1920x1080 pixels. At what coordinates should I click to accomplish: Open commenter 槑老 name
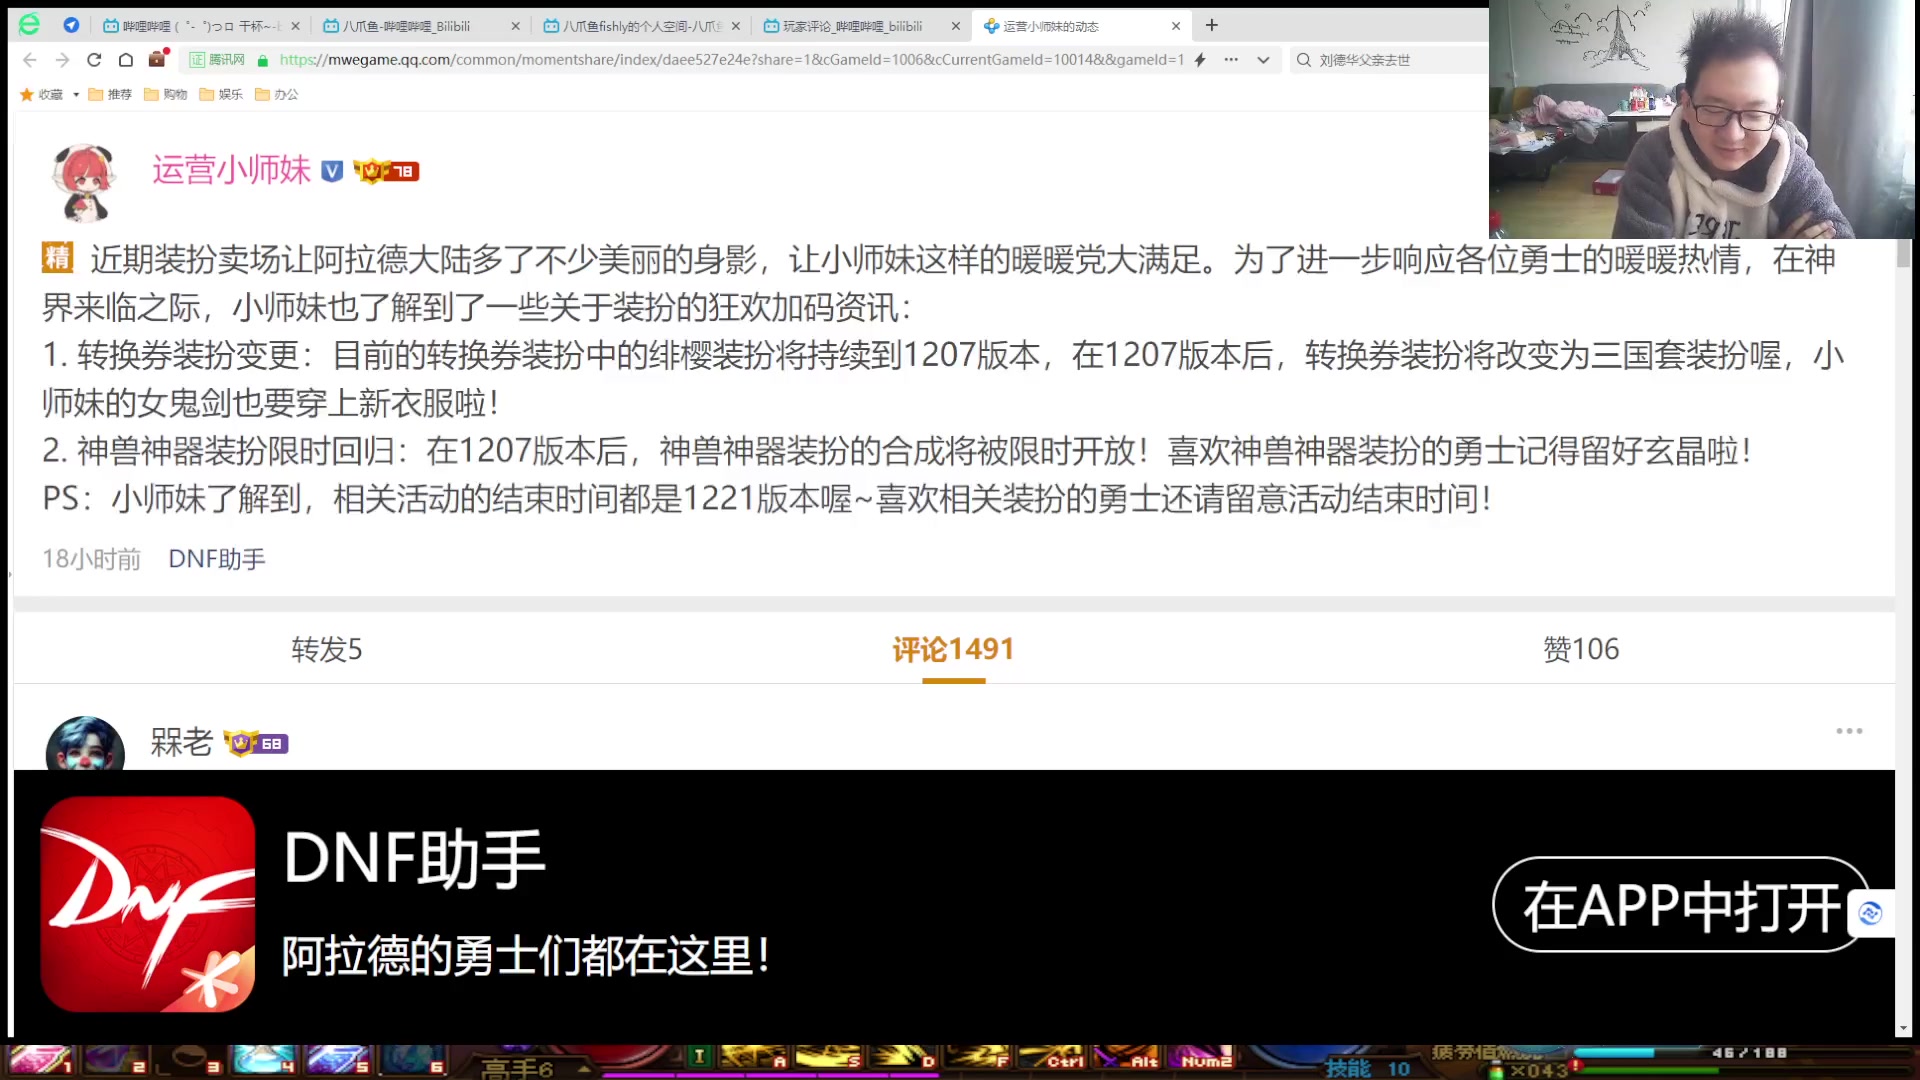[182, 742]
